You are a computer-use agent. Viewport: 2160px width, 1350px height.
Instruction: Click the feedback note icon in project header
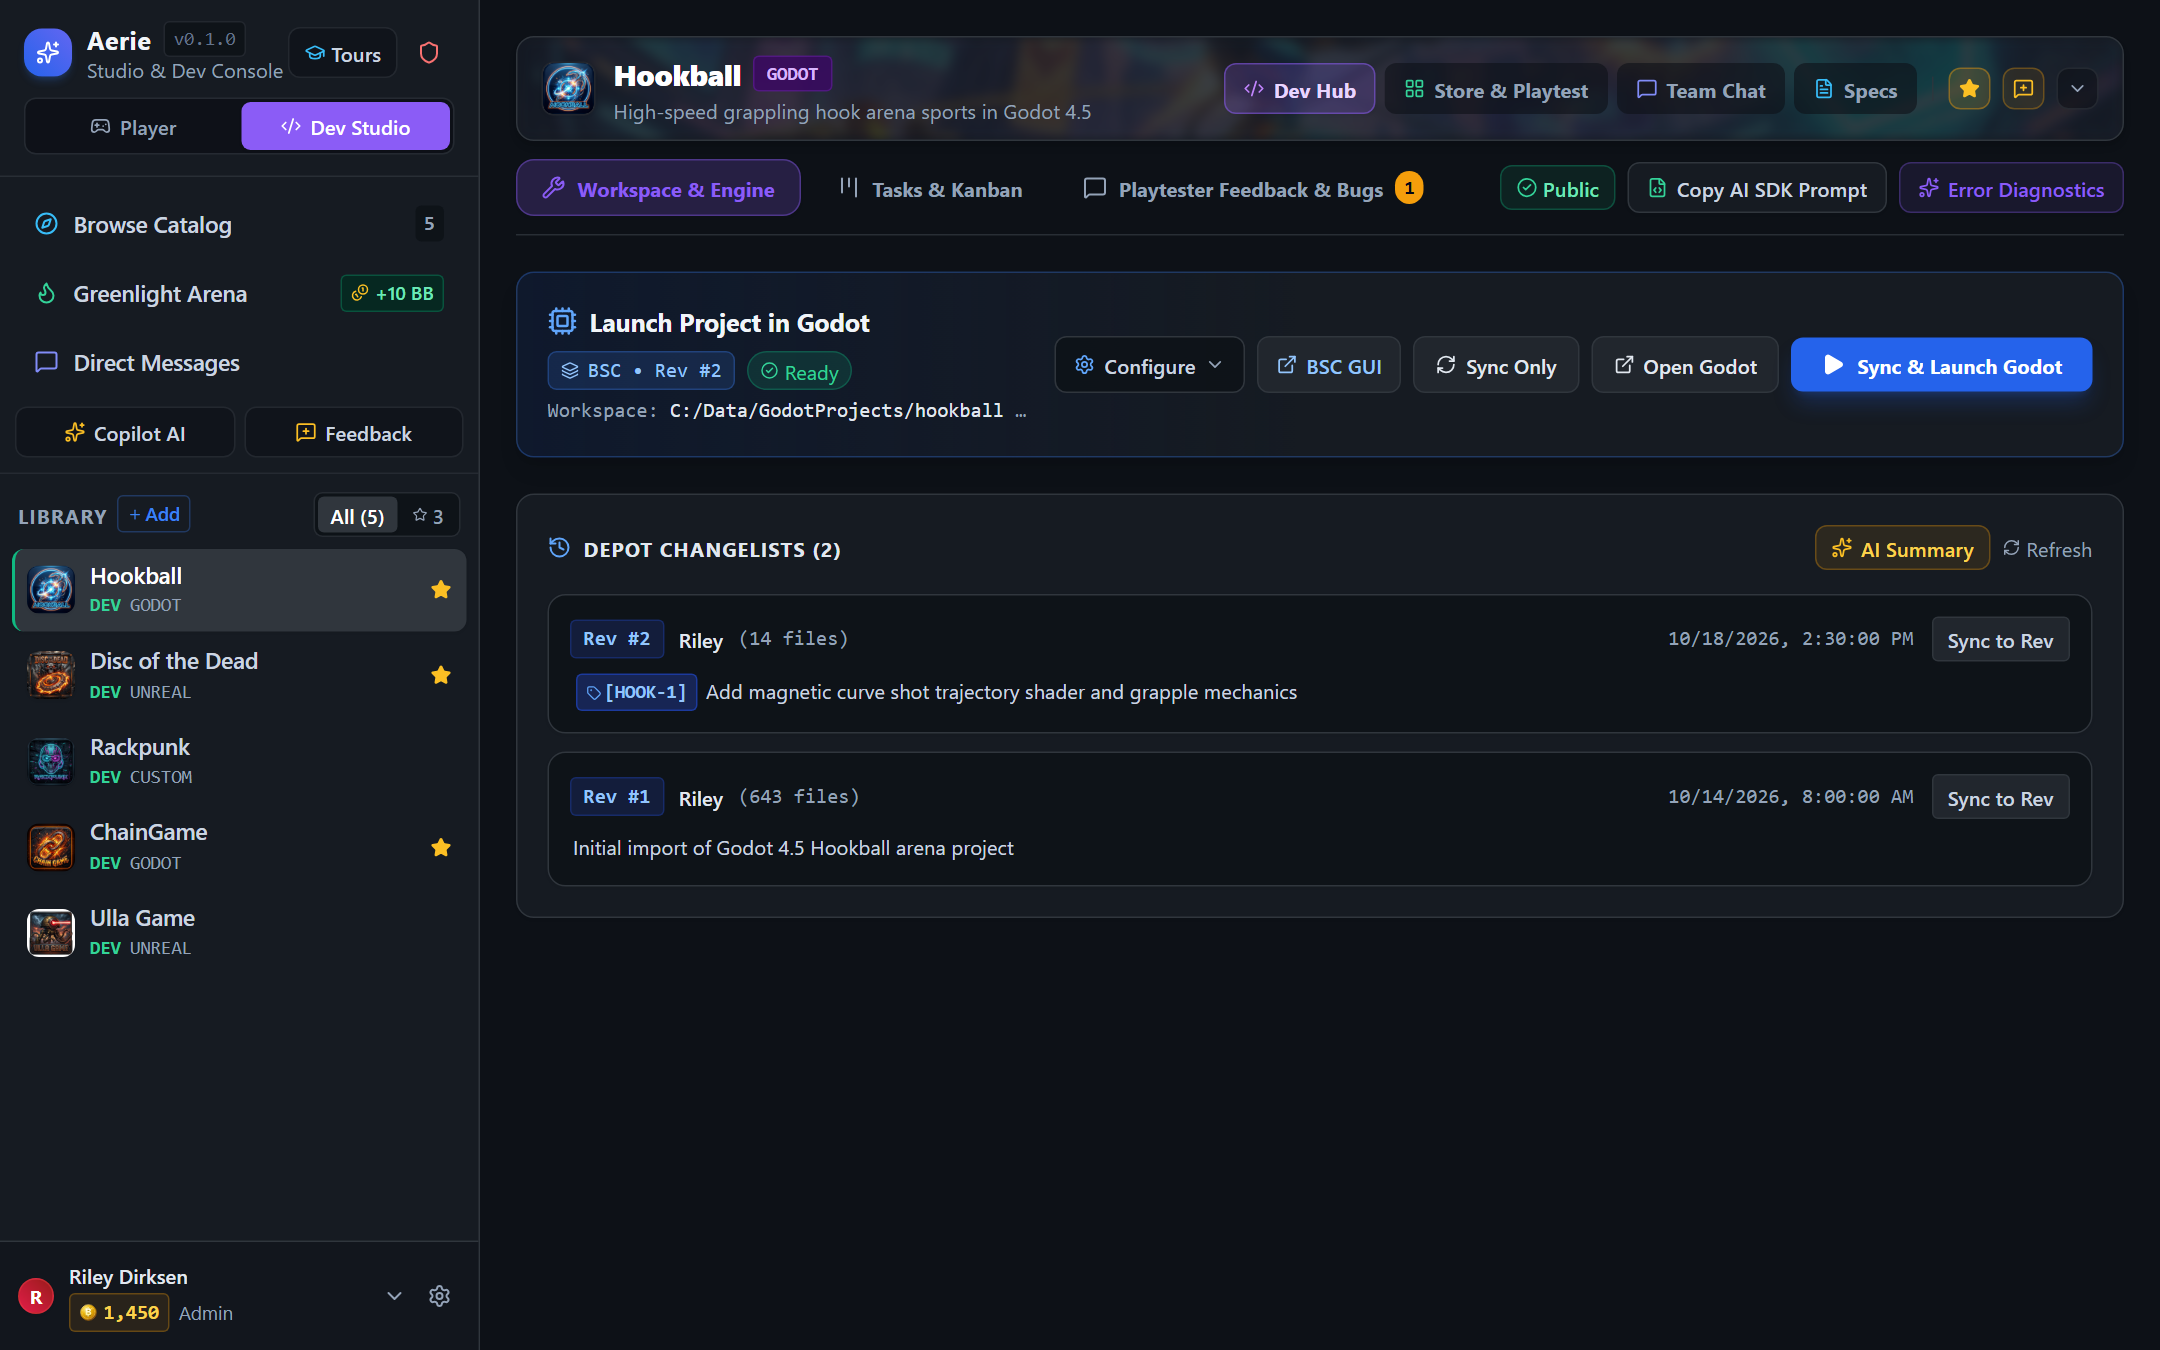(2023, 89)
